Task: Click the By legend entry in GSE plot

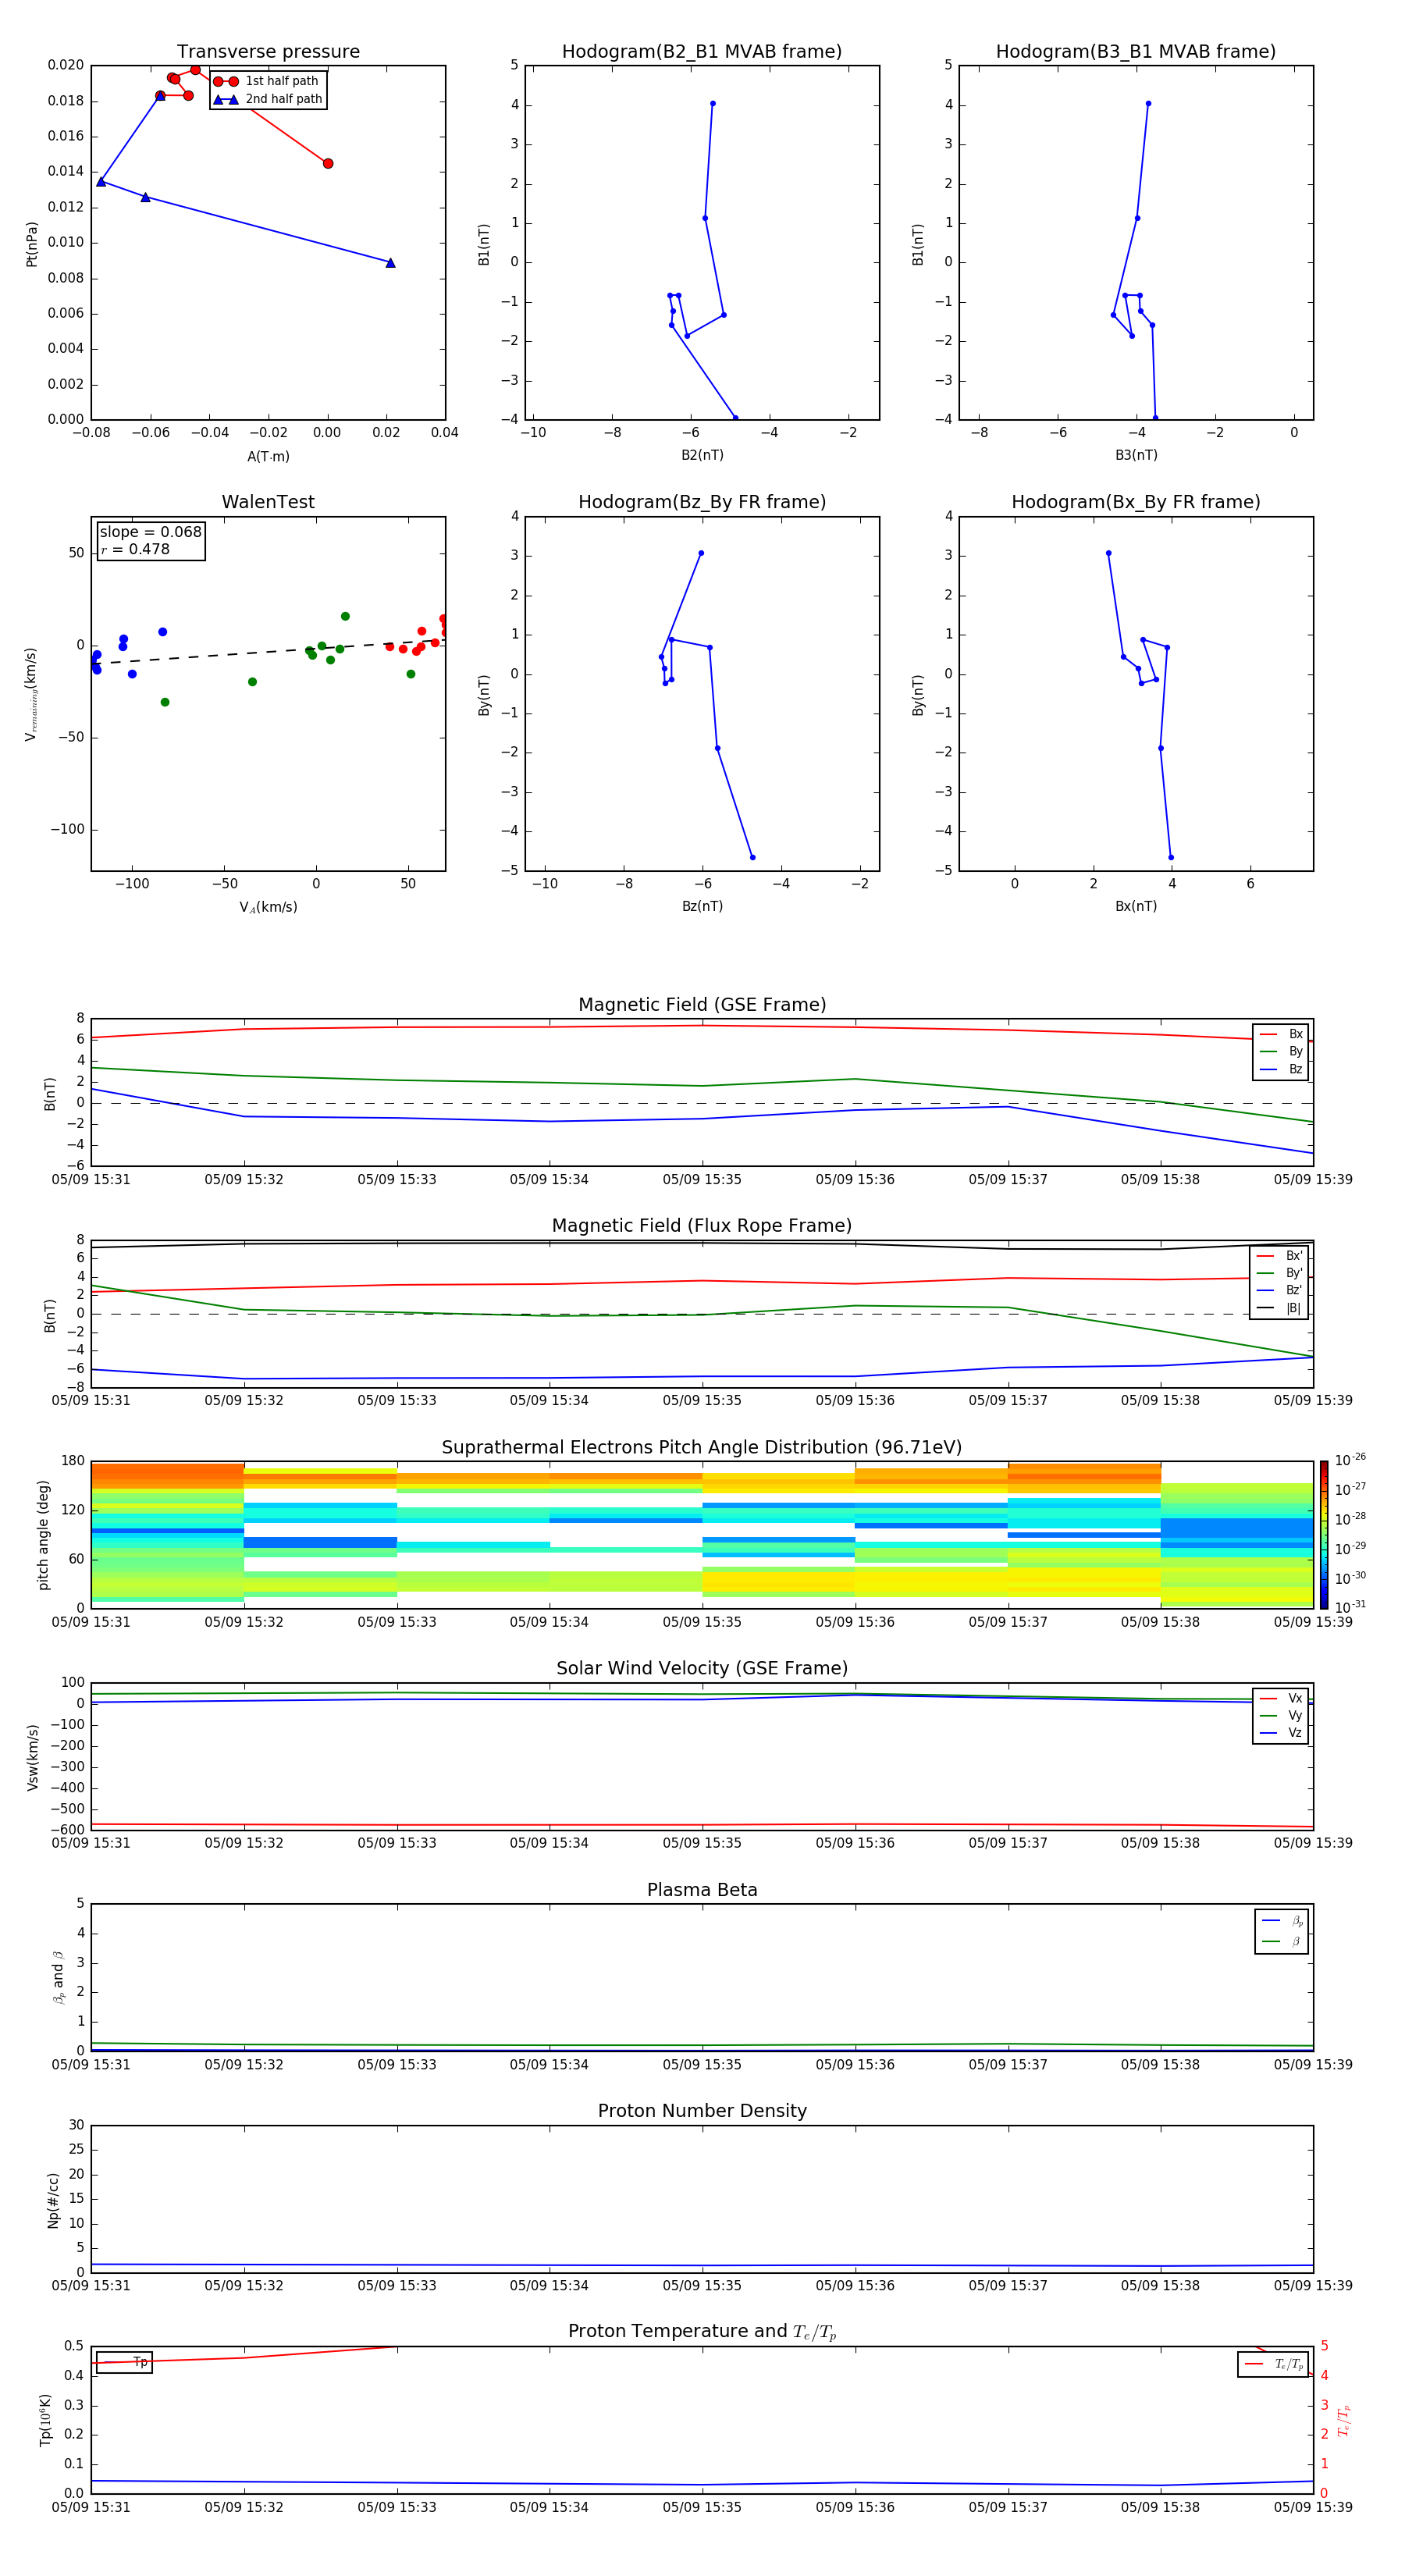Action: pyautogui.click(x=1281, y=1051)
